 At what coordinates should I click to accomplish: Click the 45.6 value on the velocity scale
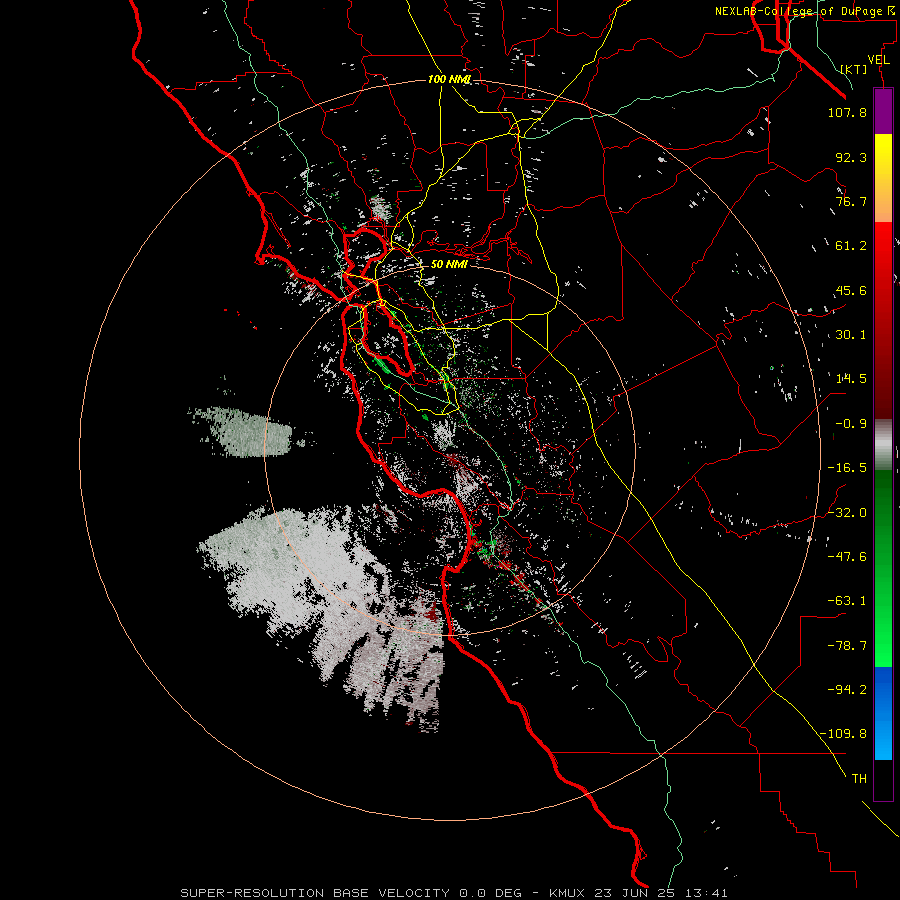pos(851,290)
